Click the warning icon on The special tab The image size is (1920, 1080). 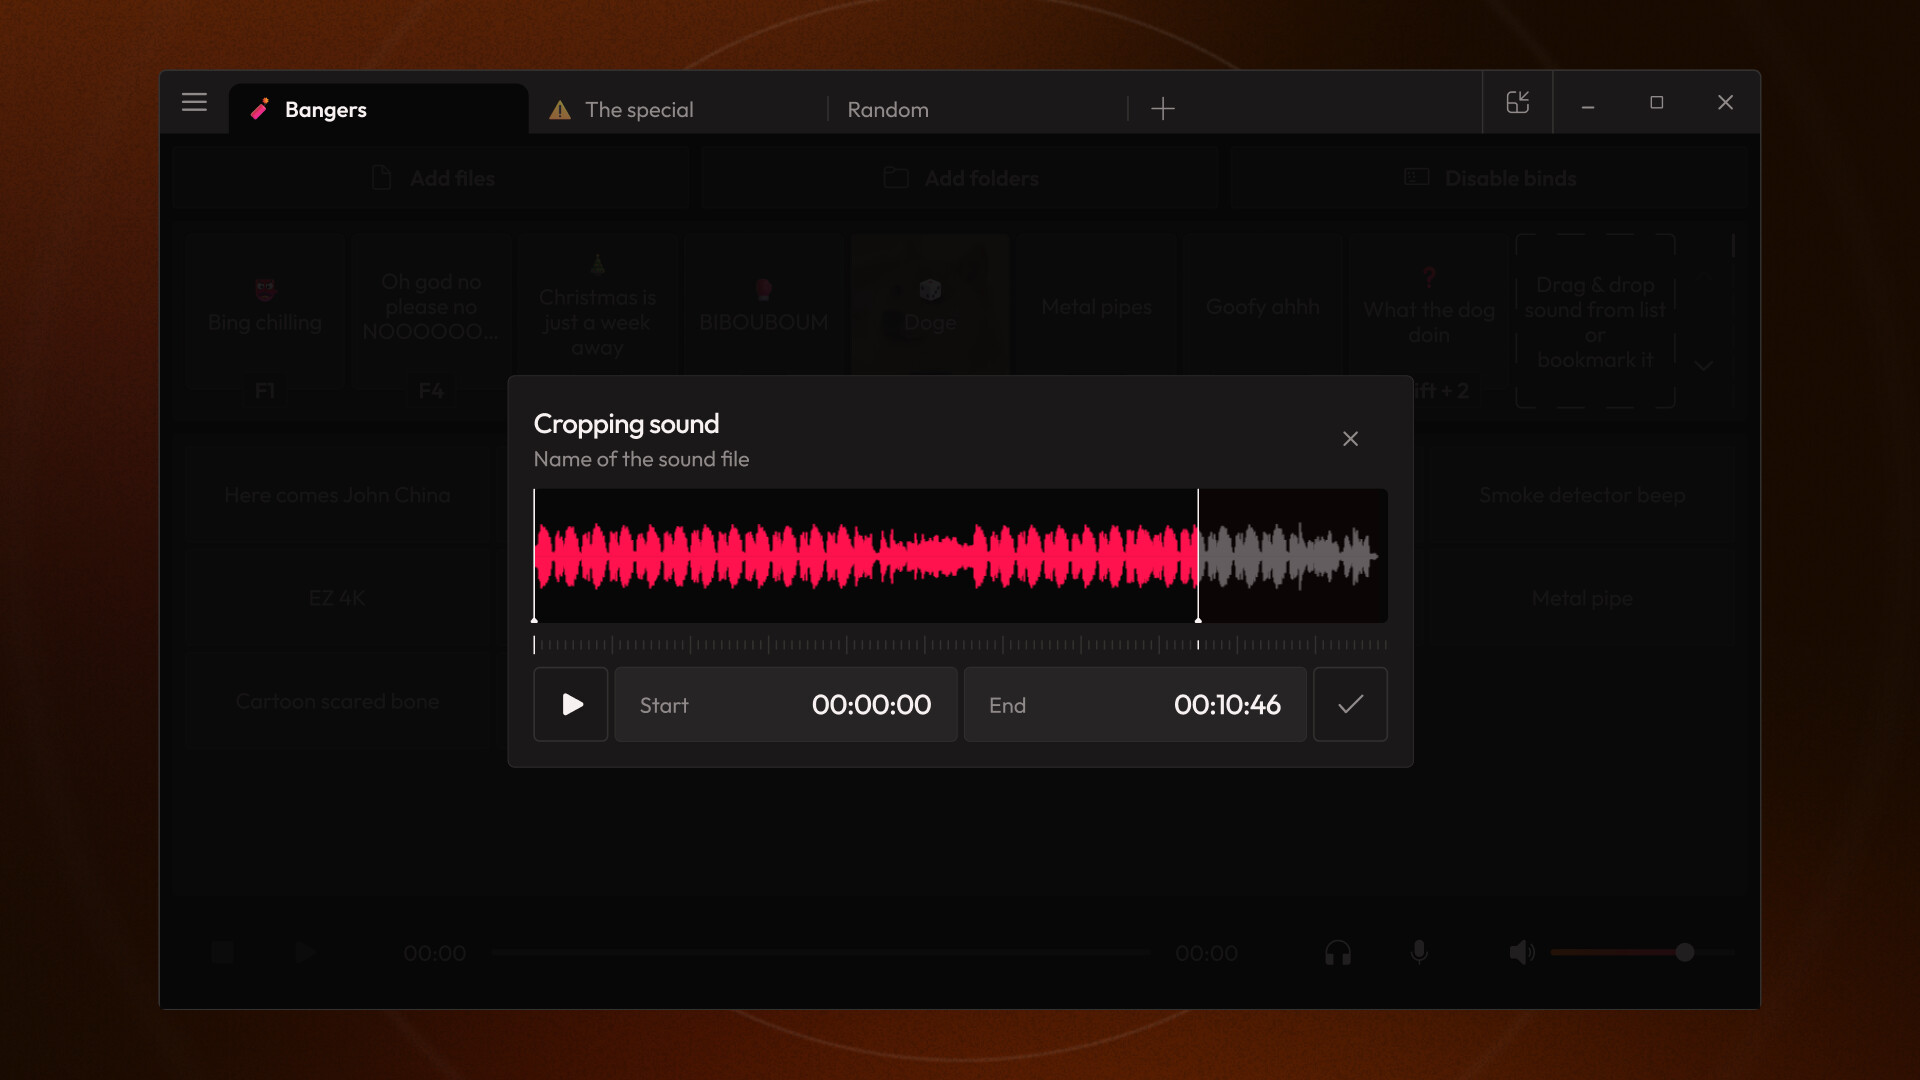click(x=559, y=110)
